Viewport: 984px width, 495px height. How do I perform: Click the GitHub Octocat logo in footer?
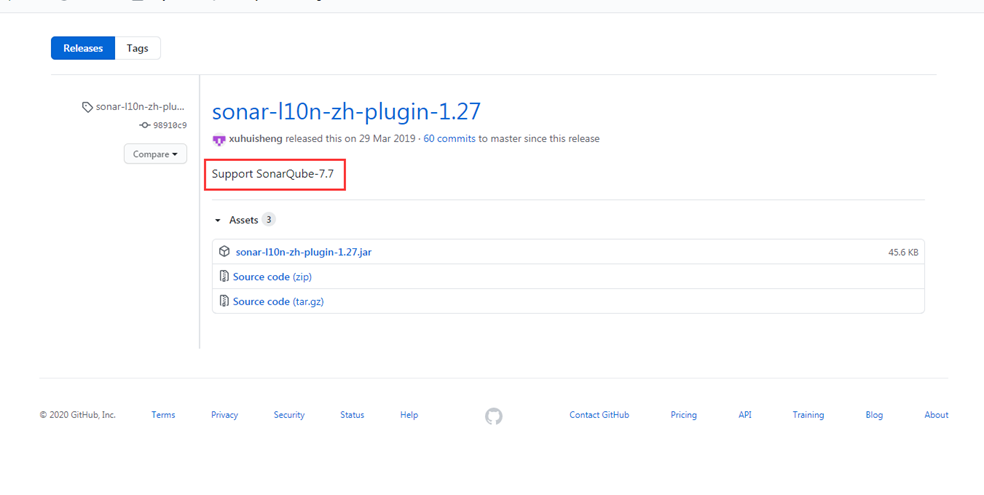494,416
